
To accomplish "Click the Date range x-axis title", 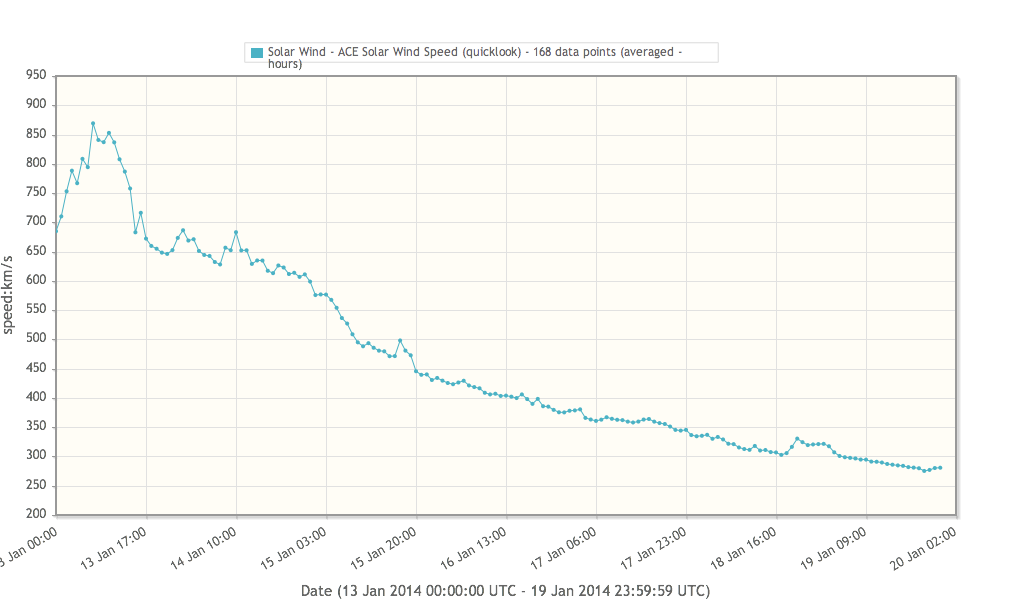I will (x=505, y=590).
